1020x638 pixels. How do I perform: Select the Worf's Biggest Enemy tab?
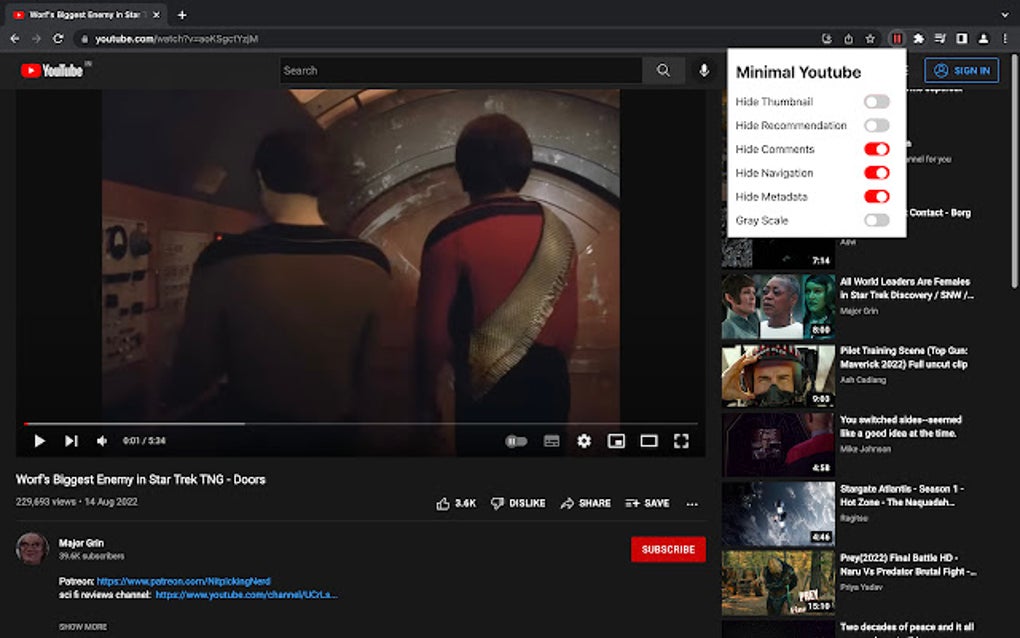[85, 15]
